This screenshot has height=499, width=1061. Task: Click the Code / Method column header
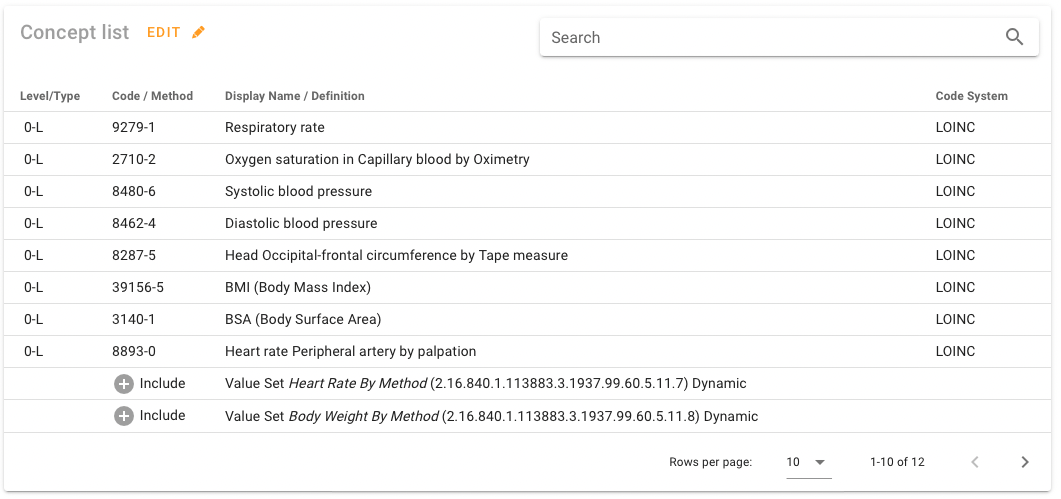152,96
